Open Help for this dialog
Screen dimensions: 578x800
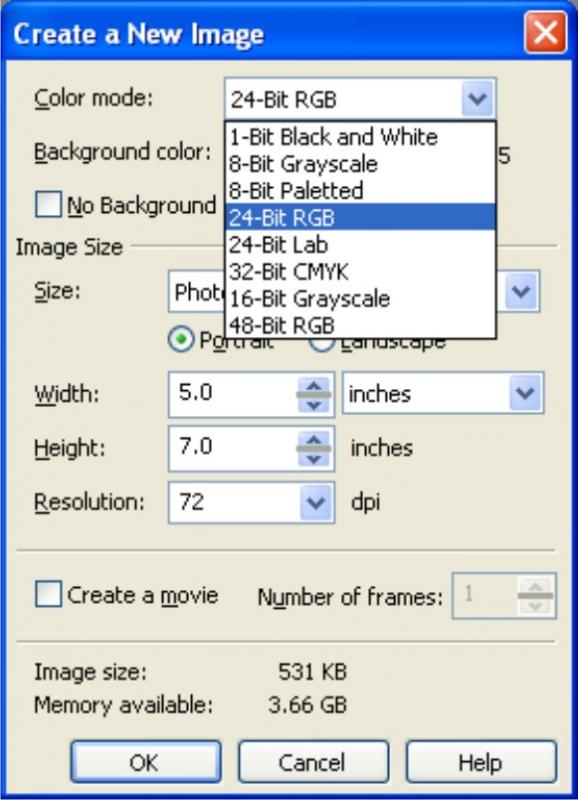tap(481, 762)
